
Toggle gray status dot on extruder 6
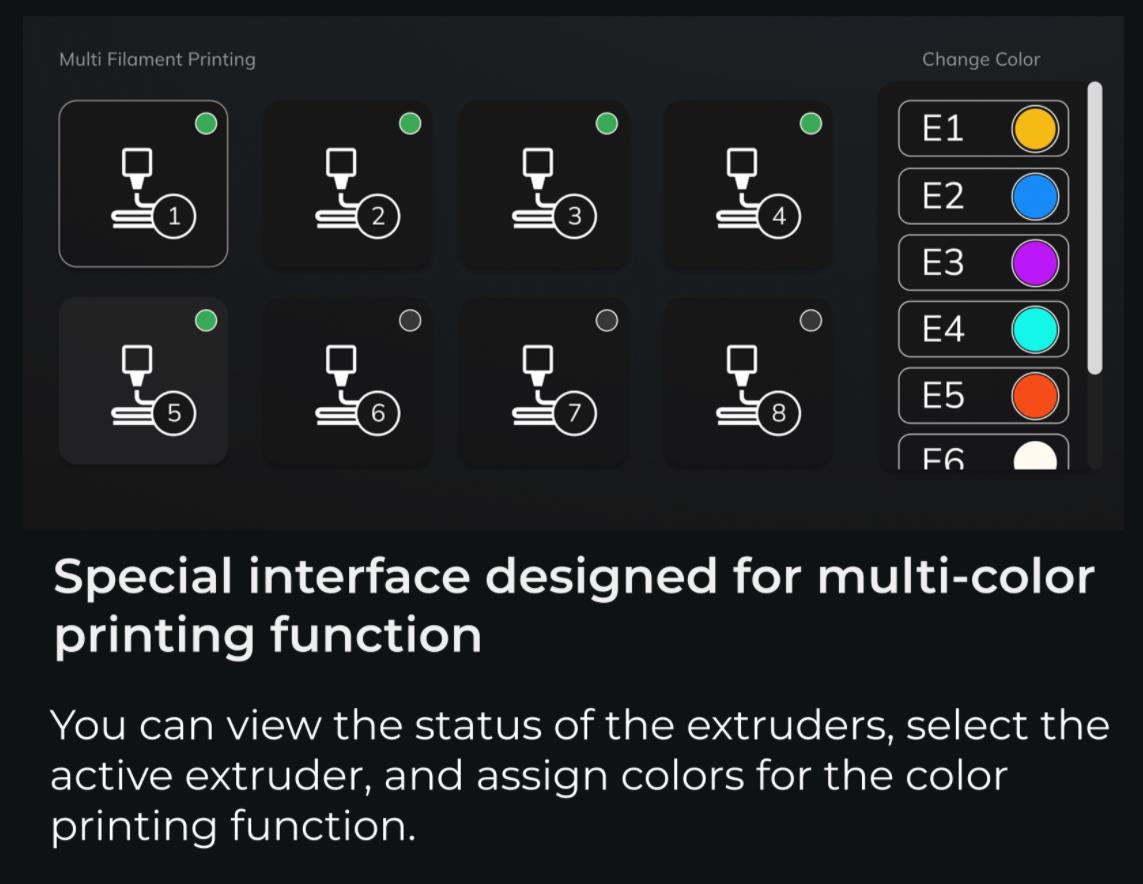410,320
